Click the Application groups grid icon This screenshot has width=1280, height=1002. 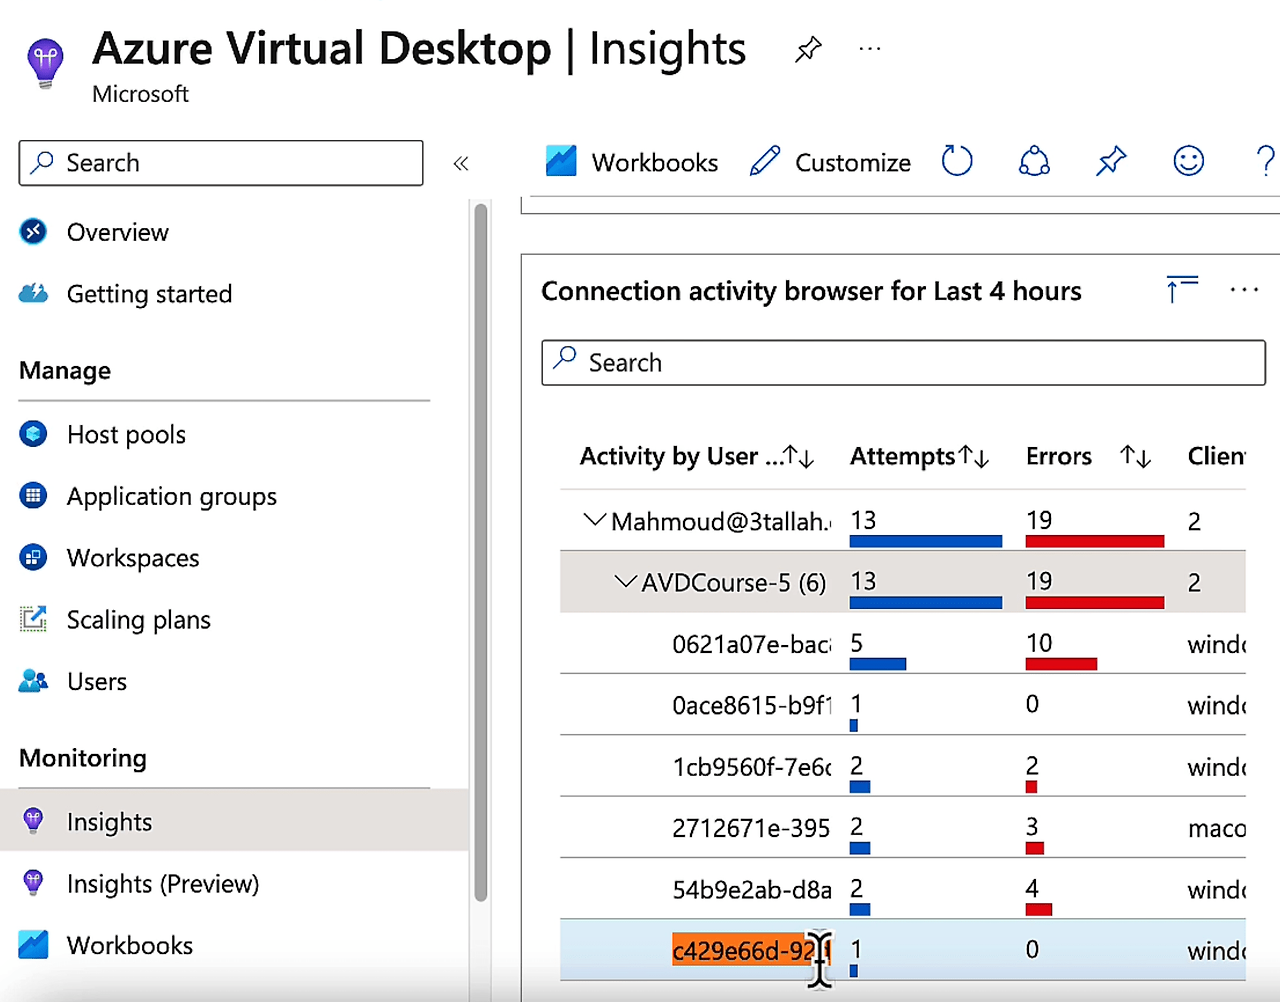tap(33, 496)
